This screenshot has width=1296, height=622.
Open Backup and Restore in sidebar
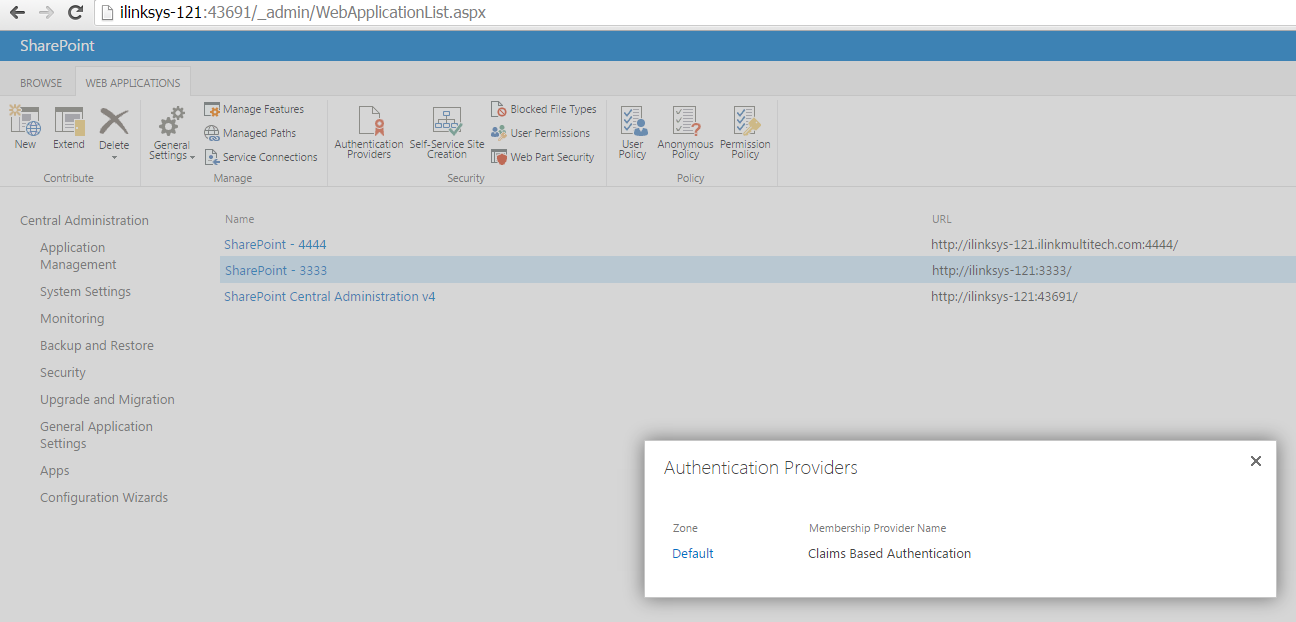click(x=97, y=346)
